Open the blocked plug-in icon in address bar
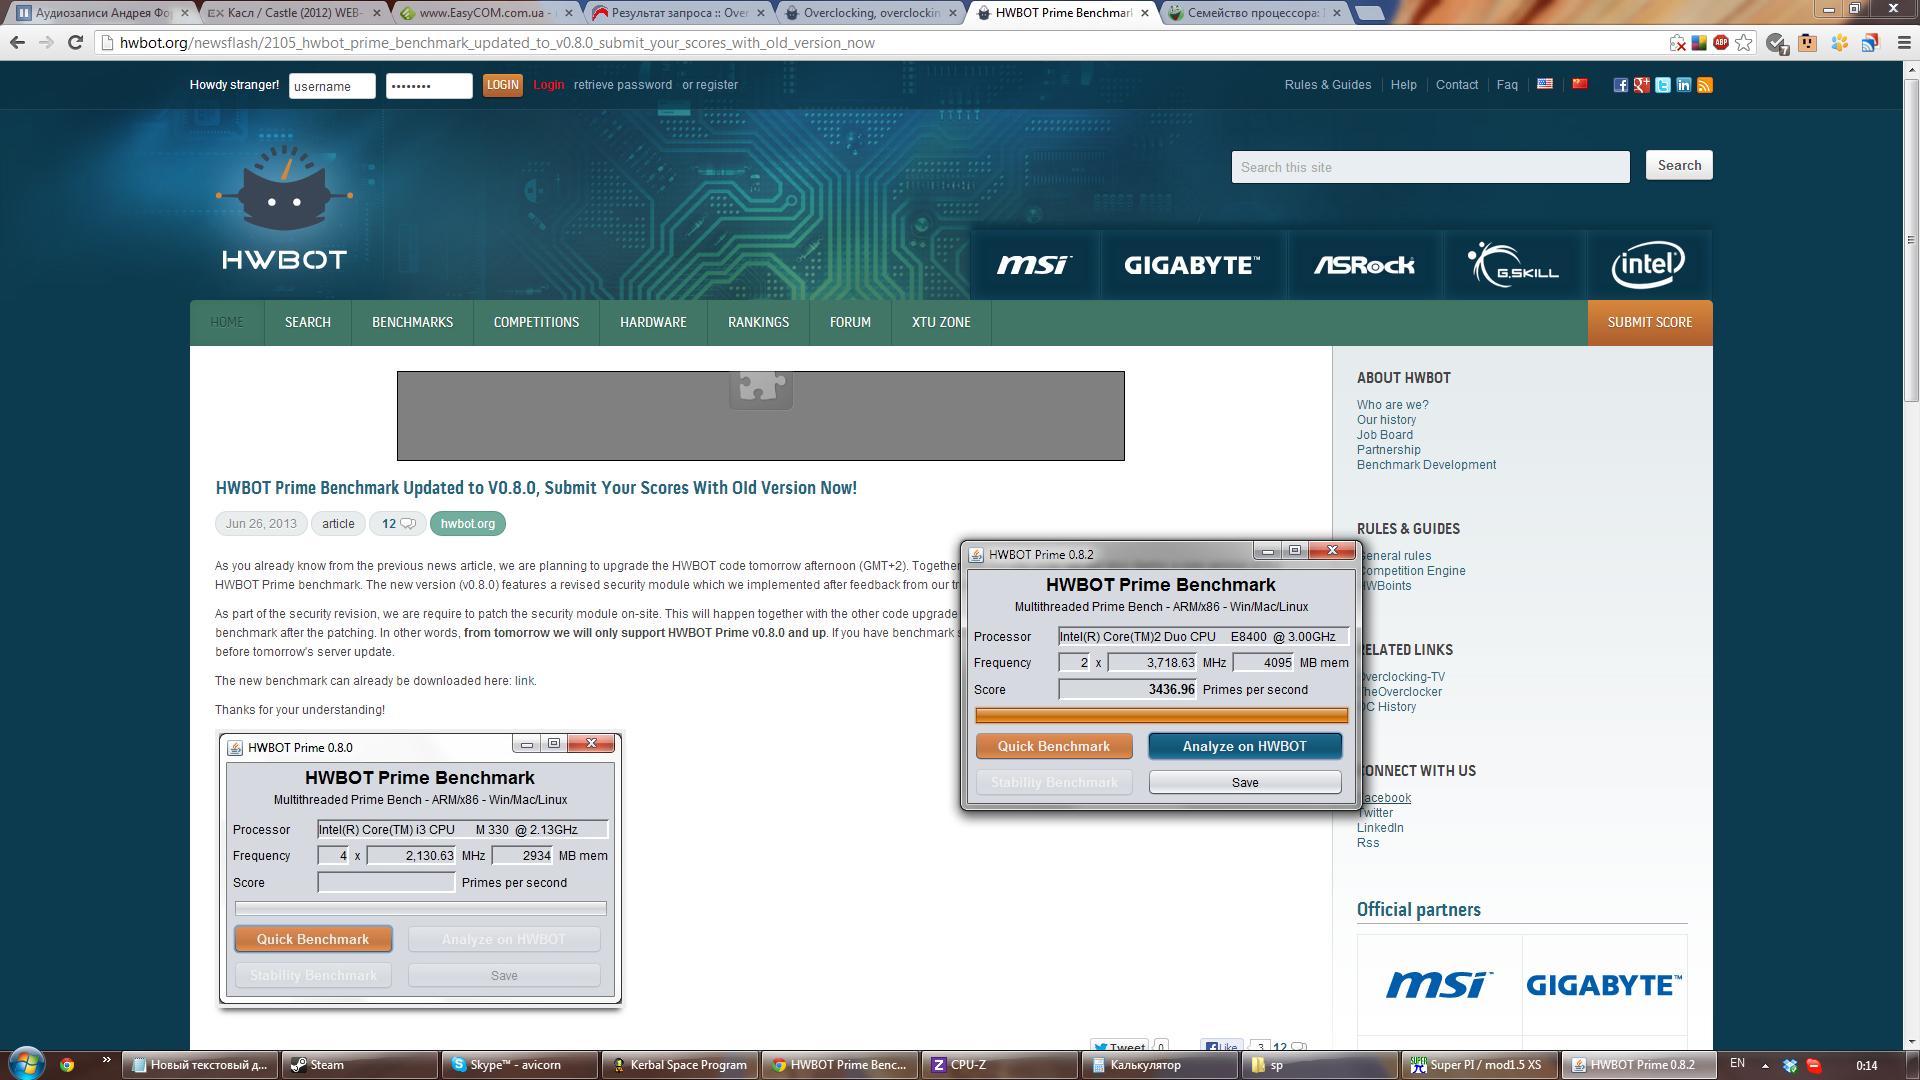 tap(1677, 43)
